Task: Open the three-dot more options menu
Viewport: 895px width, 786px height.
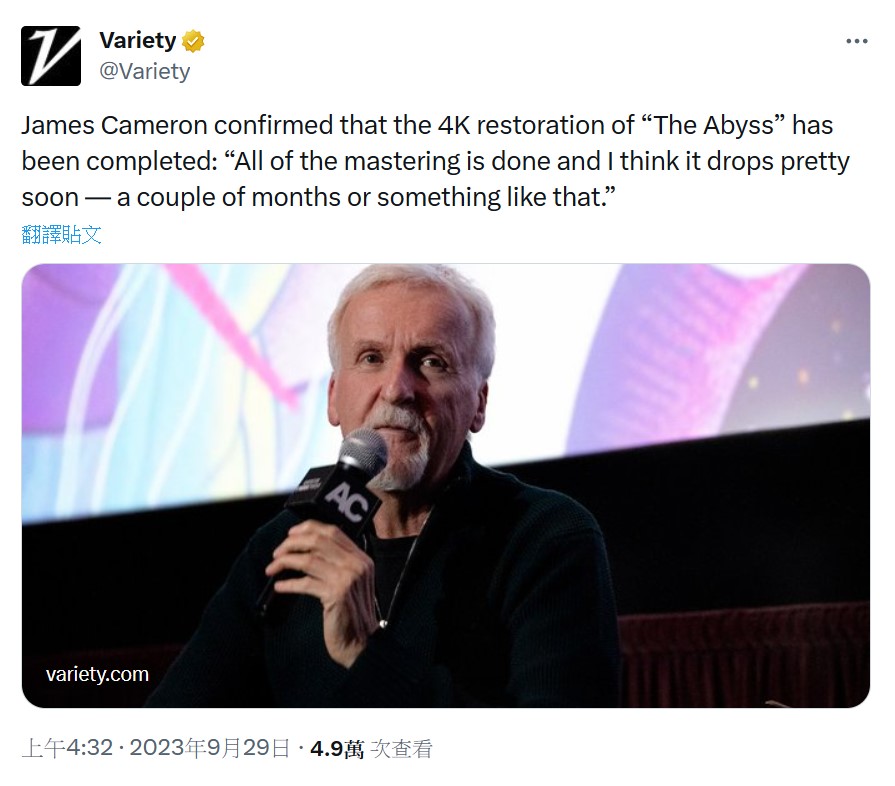Action: (x=856, y=42)
